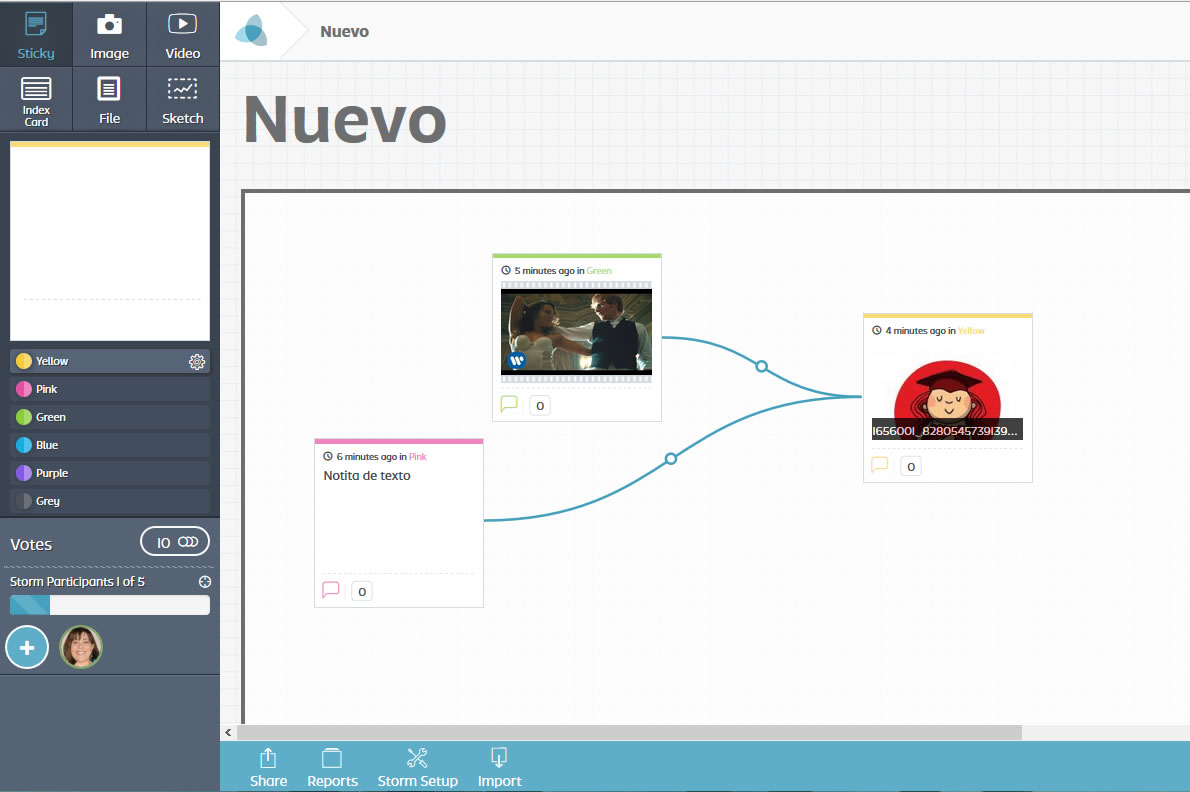Select the Image camera tool
The height and width of the screenshot is (792, 1190).
click(x=109, y=35)
